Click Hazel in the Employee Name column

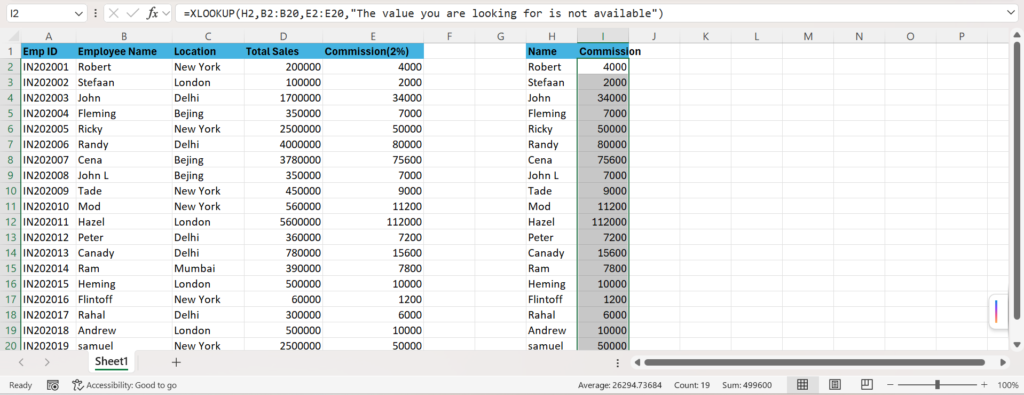point(124,222)
